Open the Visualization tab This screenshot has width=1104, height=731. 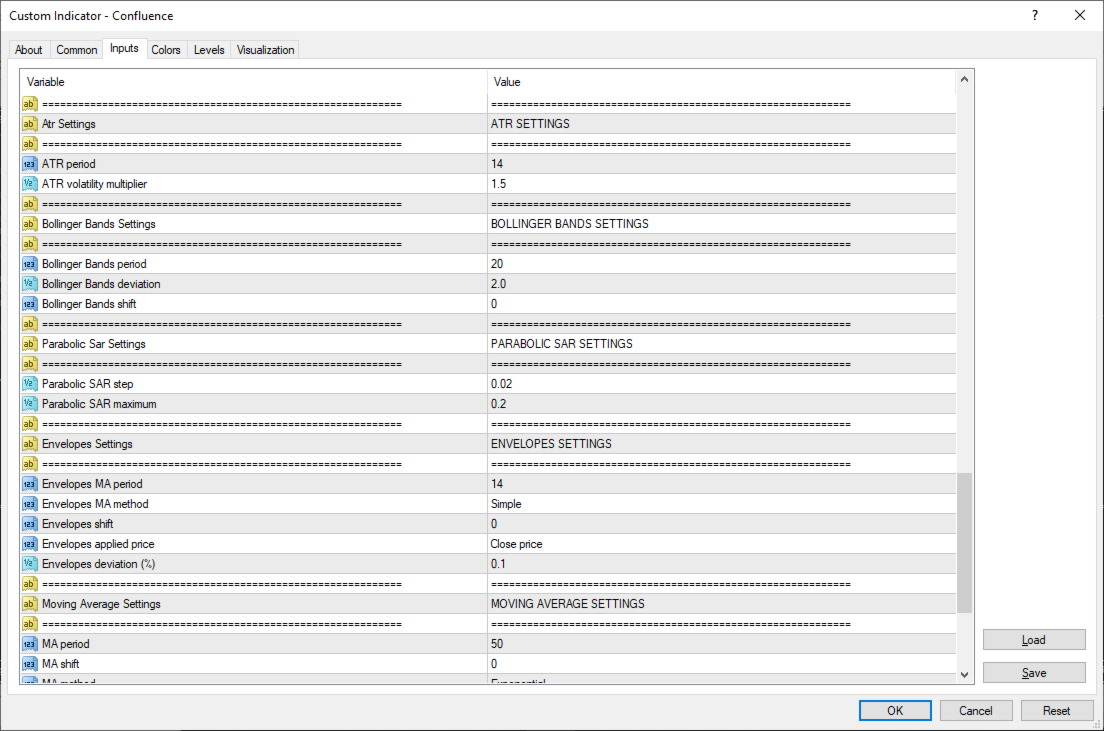tap(265, 50)
